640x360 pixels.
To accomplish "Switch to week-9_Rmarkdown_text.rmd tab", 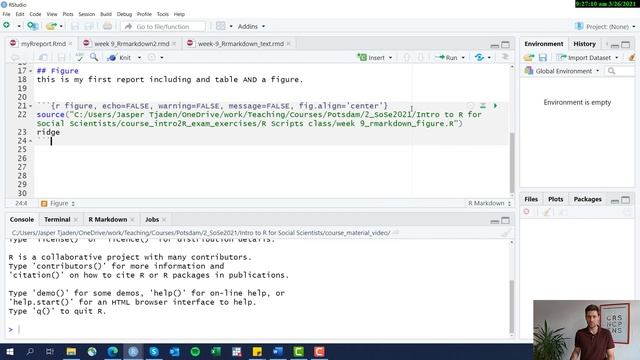I will pos(240,44).
